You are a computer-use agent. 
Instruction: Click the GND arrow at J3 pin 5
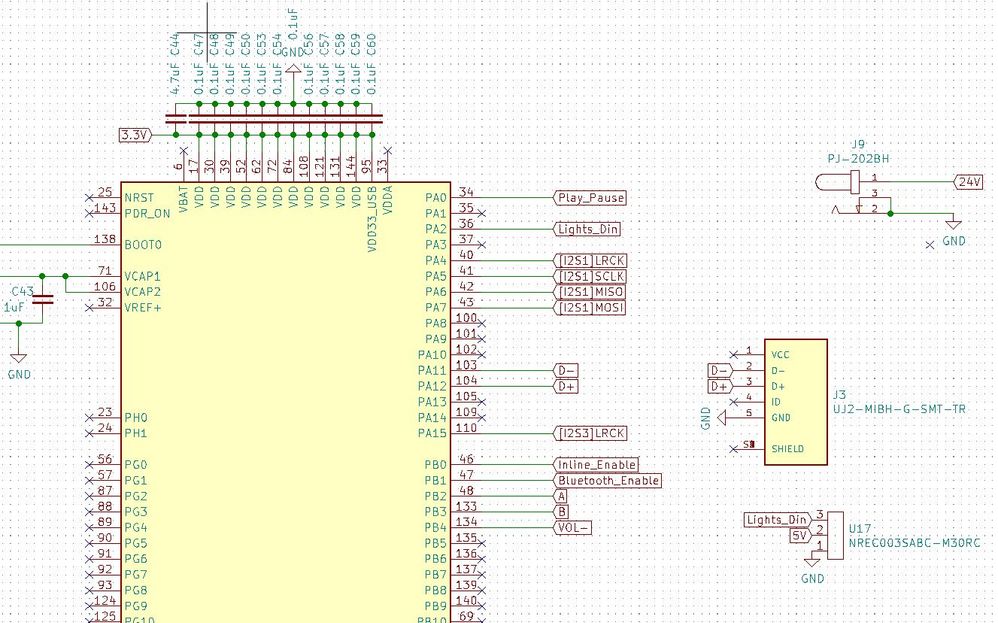pyautogui.click(x=722, y=418)
